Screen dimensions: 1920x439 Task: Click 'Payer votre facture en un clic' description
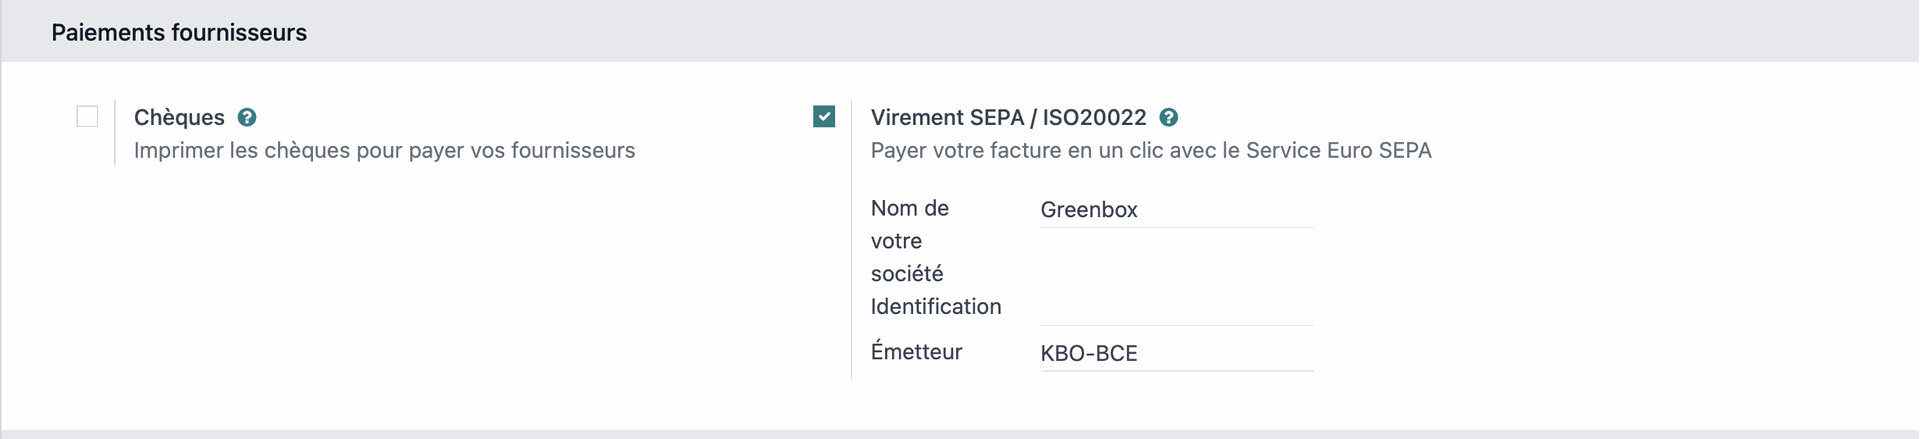[x=1150, y=151]
